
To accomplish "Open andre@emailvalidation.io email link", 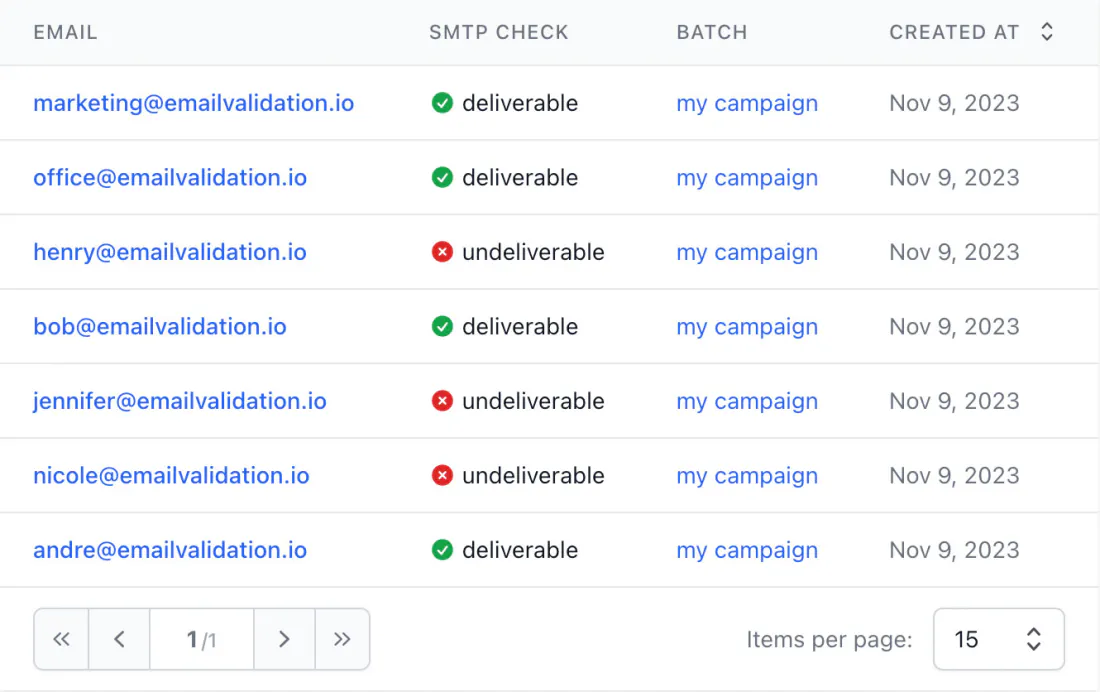I will [x=170, y=550].
